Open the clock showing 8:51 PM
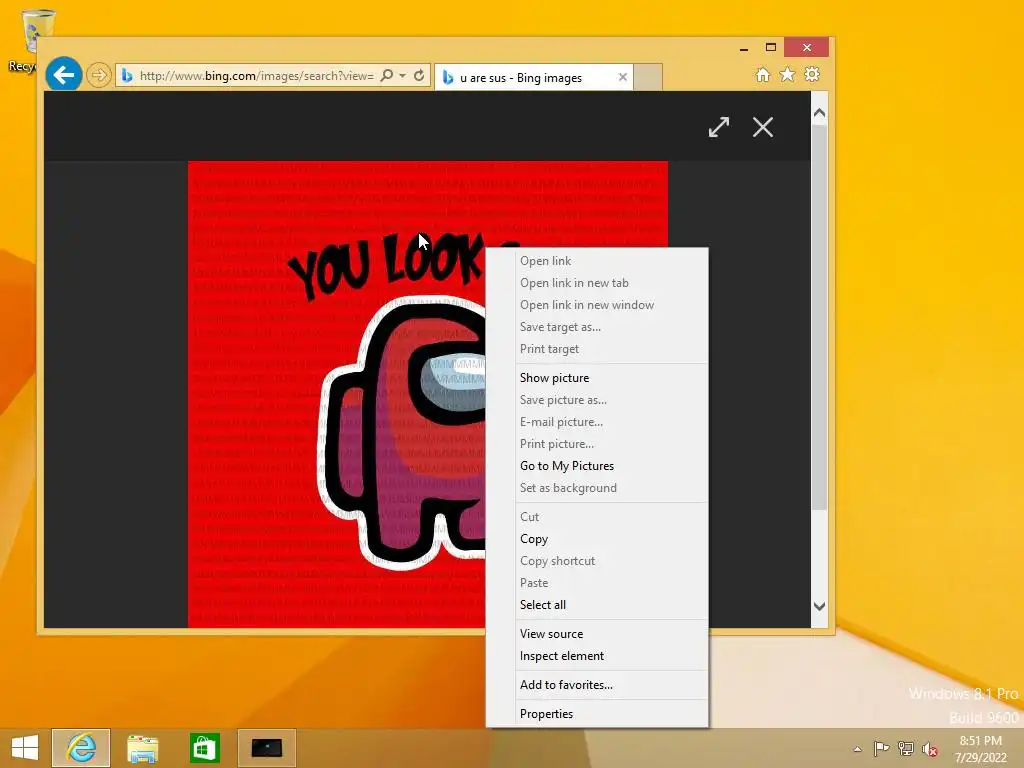Screen dimensions: 1024x768 click(x=980, y=749)
